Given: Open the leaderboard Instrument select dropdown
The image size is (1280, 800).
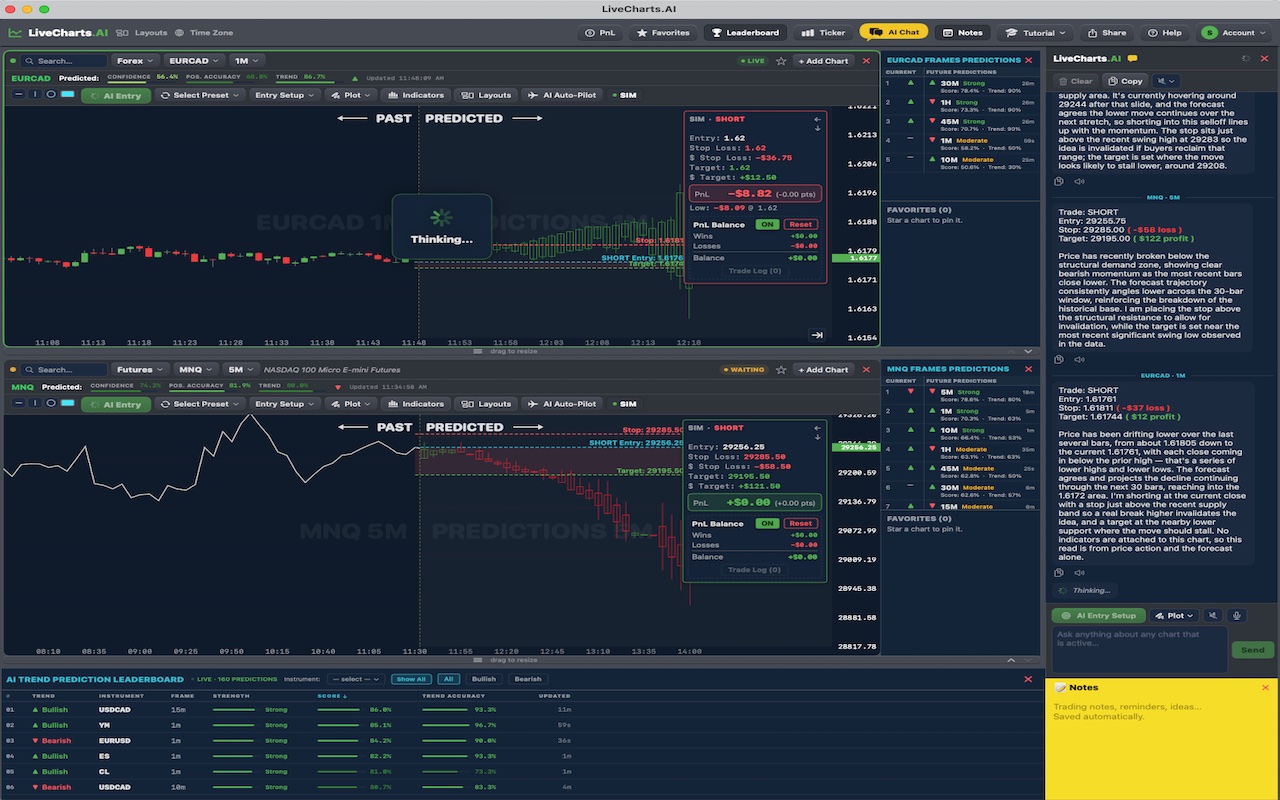Looking at the screenshot, I should [356, 679].
